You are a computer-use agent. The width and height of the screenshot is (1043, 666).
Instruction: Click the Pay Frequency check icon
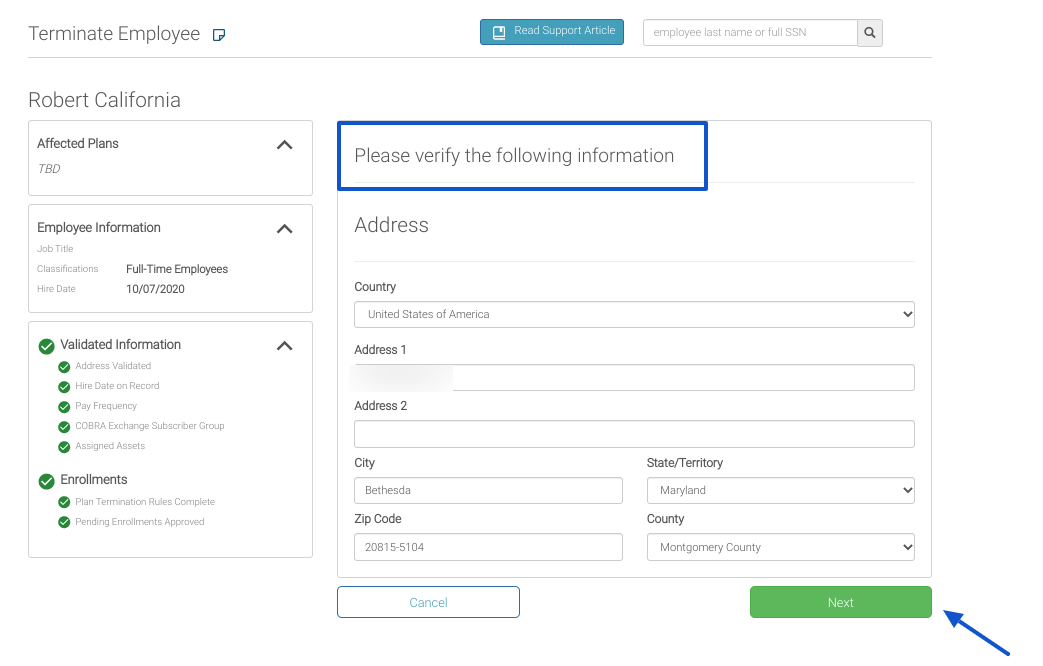(64, 407)
